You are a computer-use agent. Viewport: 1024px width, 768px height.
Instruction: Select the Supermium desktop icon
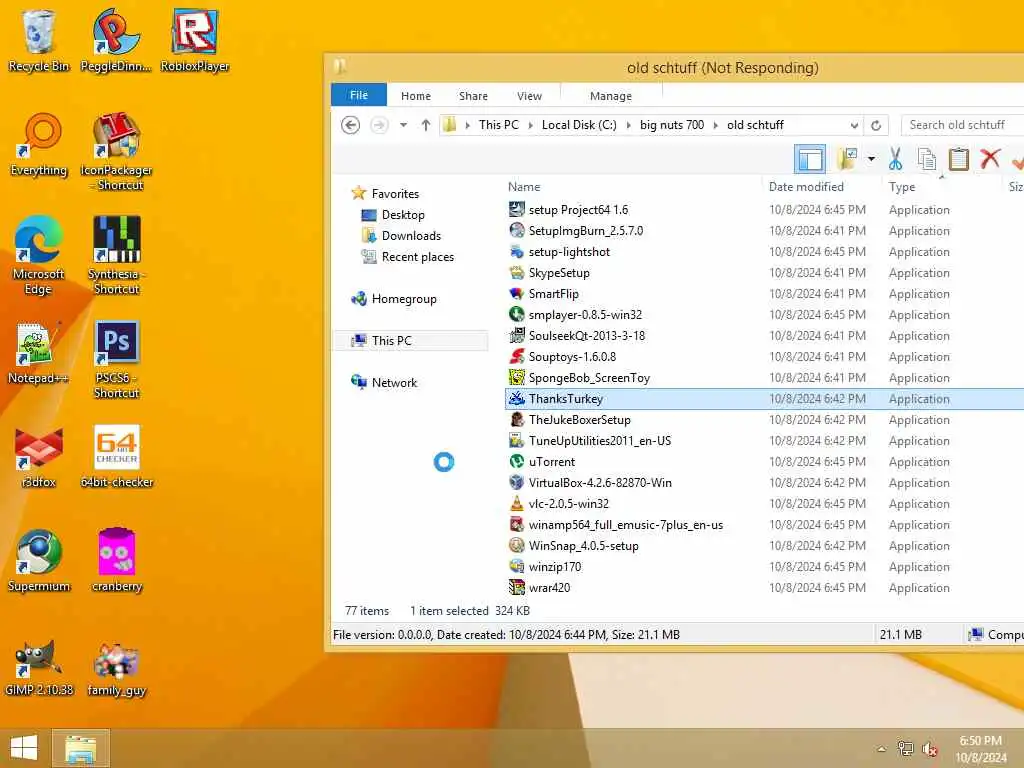pos(39,560)
